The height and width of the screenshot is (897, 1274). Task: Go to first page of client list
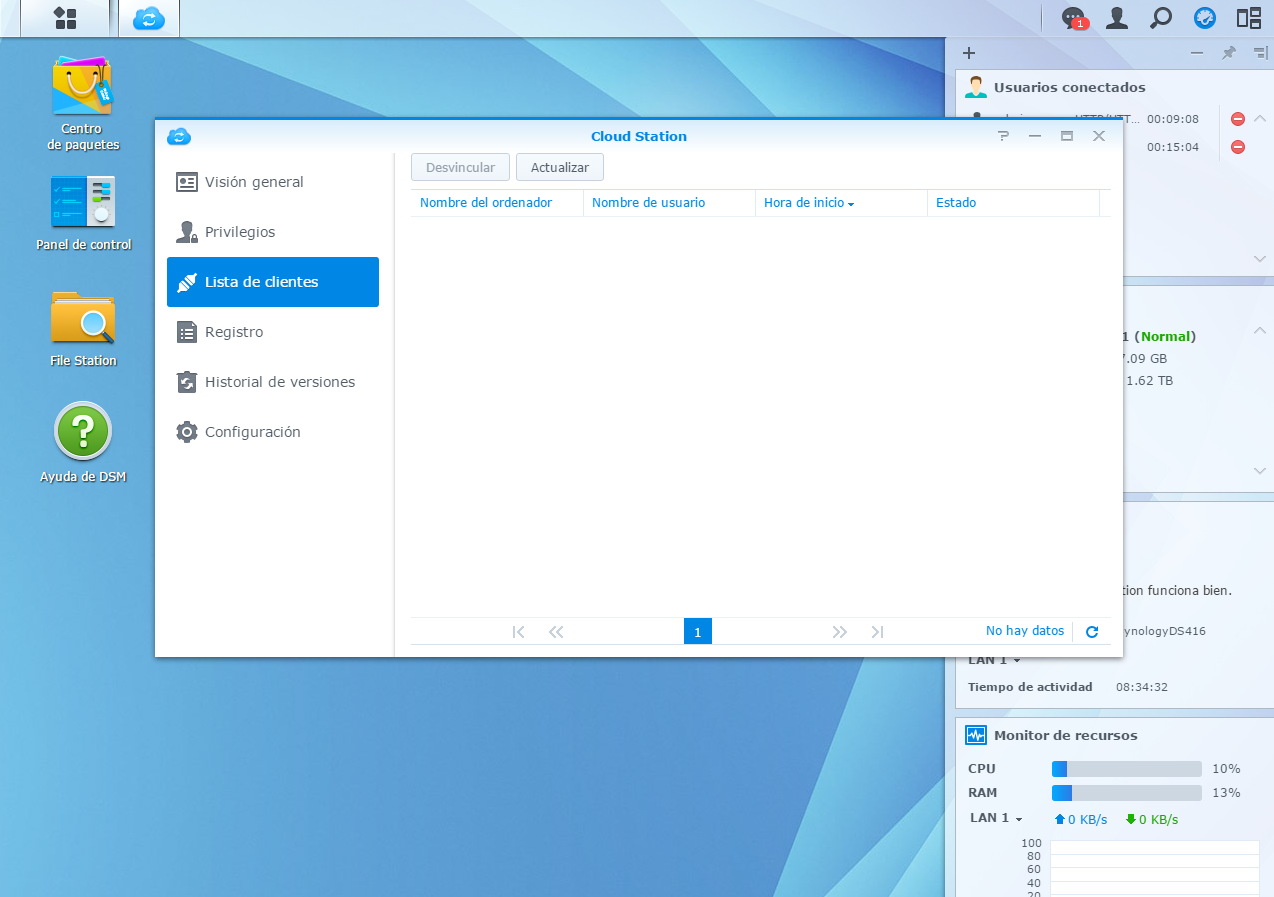tap(518, 632)
